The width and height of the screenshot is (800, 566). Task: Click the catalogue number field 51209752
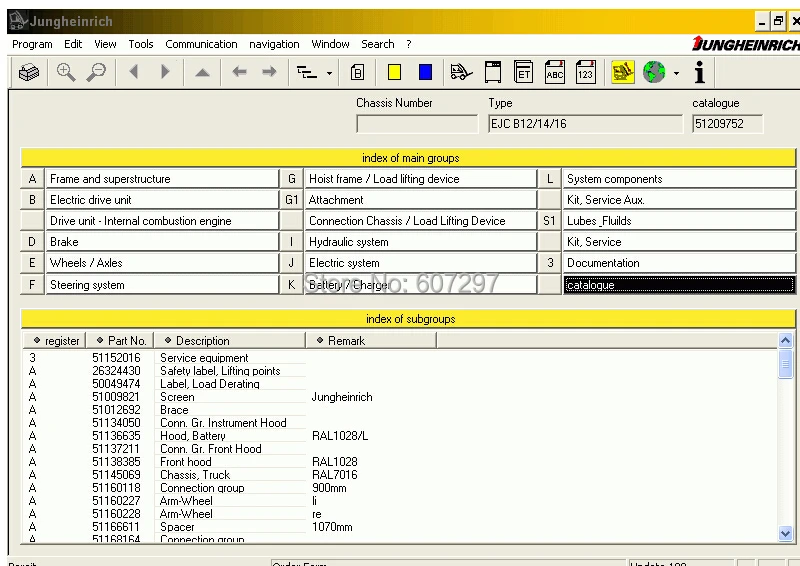pos(728,124)
